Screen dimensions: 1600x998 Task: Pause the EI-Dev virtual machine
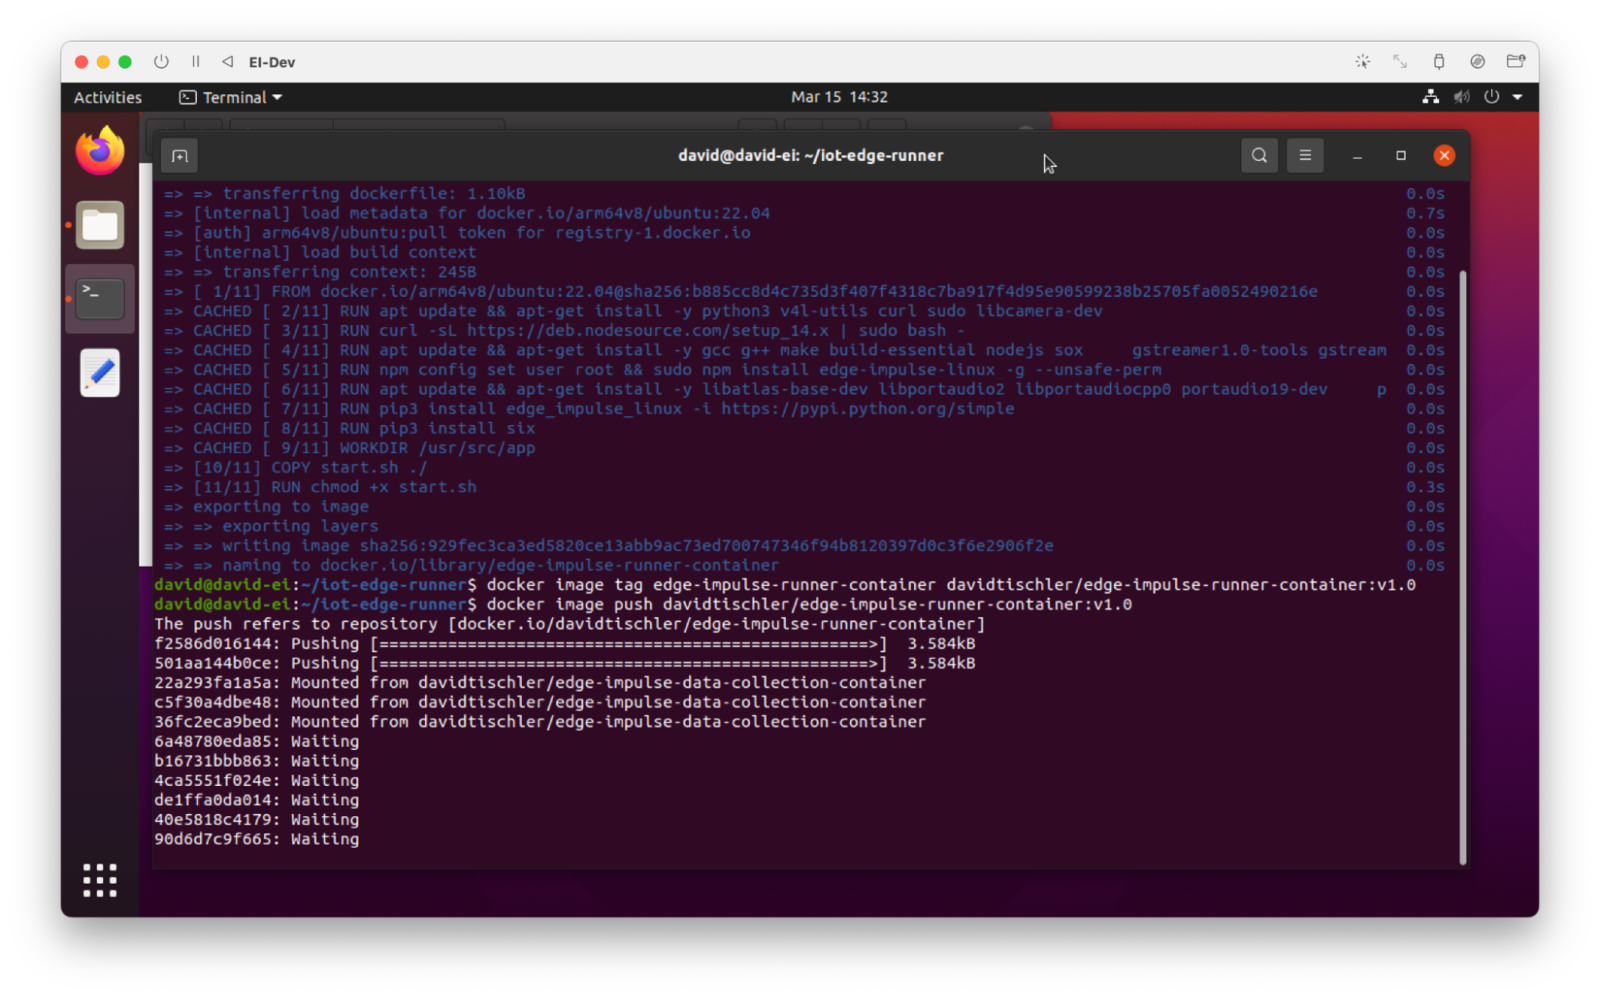point(196,62)
